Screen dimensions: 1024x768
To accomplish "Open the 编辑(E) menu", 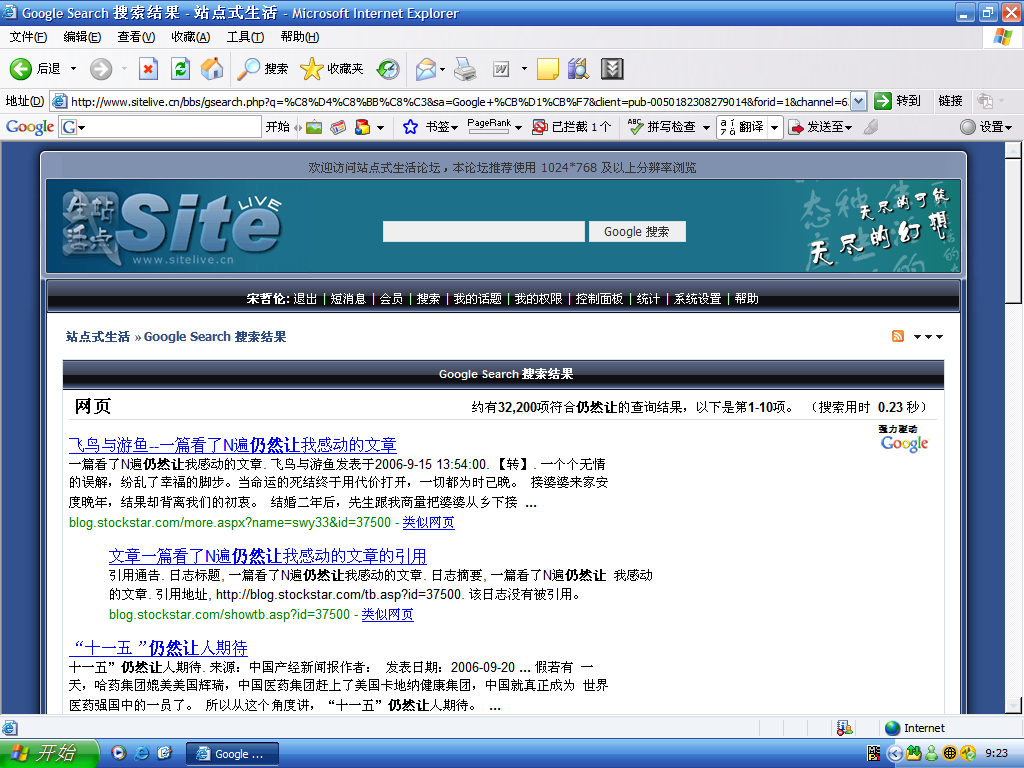I will pos(82,37).
